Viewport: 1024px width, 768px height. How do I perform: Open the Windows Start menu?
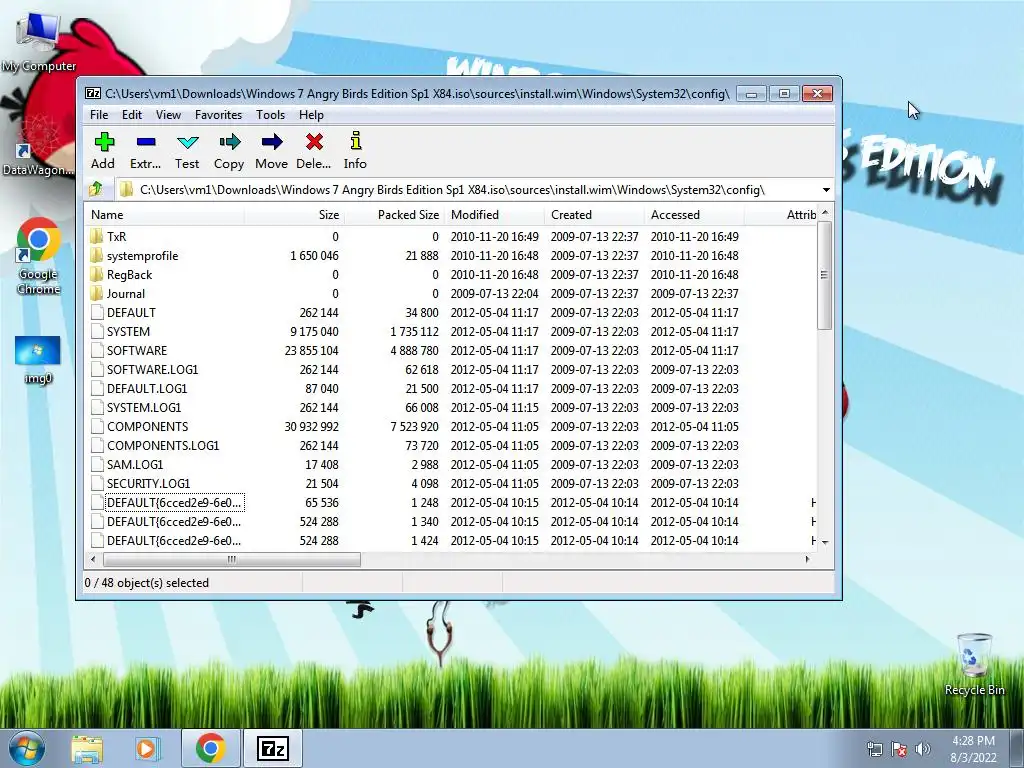point(27,748)
